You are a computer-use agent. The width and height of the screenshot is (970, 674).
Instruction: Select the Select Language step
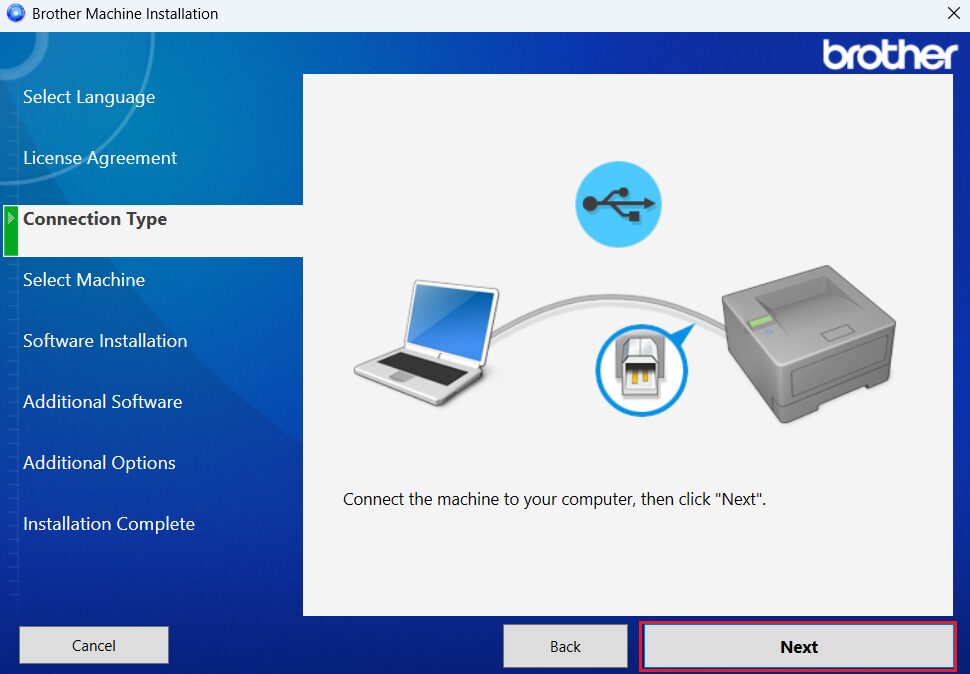coord(89,97)
